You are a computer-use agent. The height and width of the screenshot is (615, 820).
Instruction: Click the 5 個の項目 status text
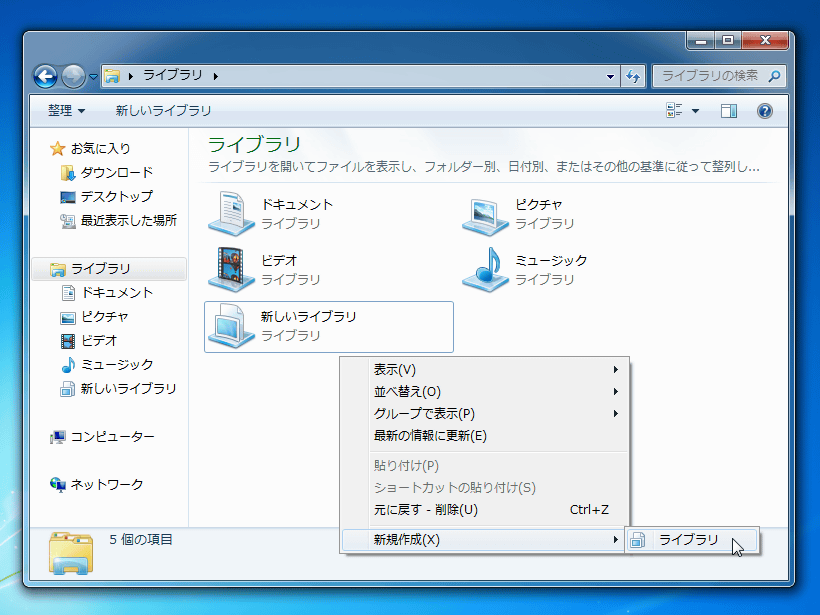141,540
